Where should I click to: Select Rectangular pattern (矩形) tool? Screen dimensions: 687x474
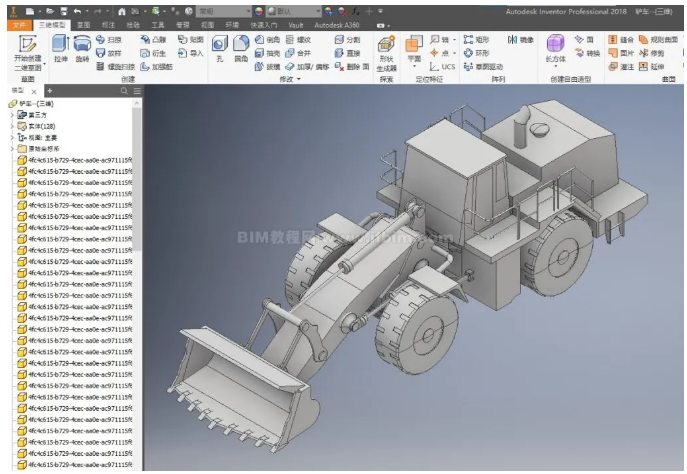pyautogui.click(x=476, y=40)
